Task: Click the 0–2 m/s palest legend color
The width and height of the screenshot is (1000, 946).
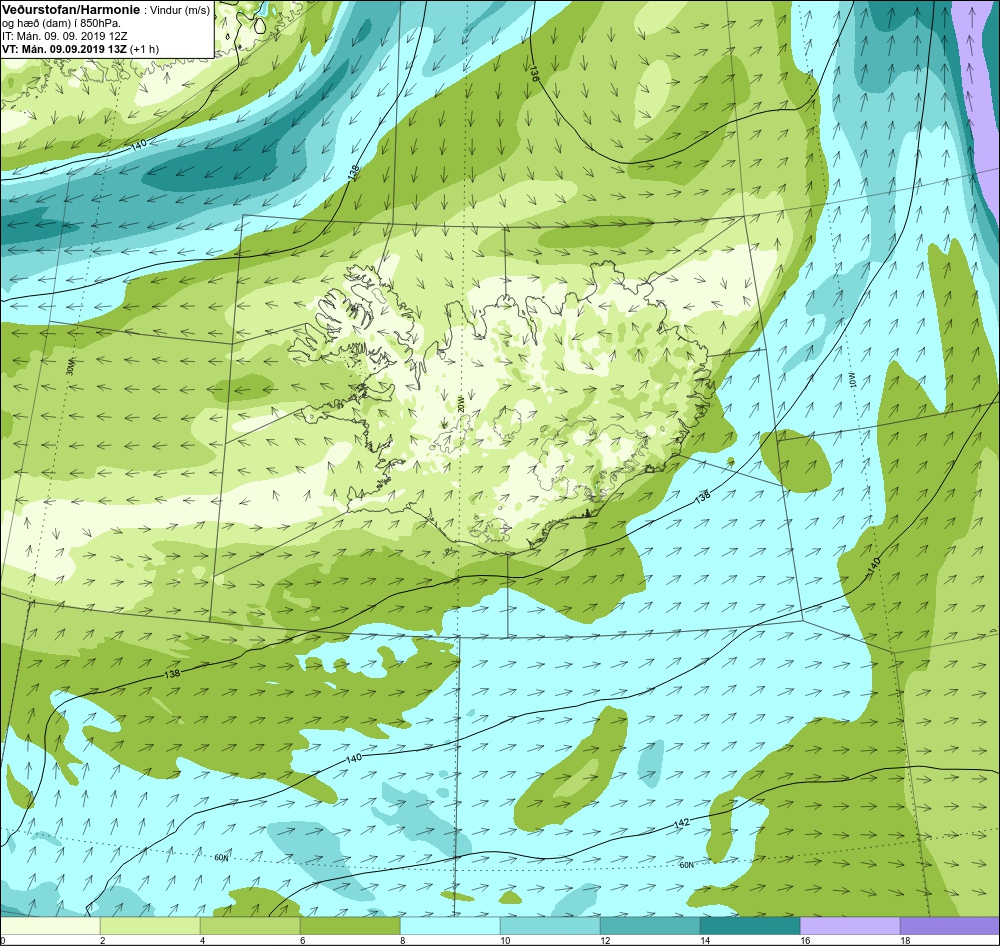Action: (50, 924)
